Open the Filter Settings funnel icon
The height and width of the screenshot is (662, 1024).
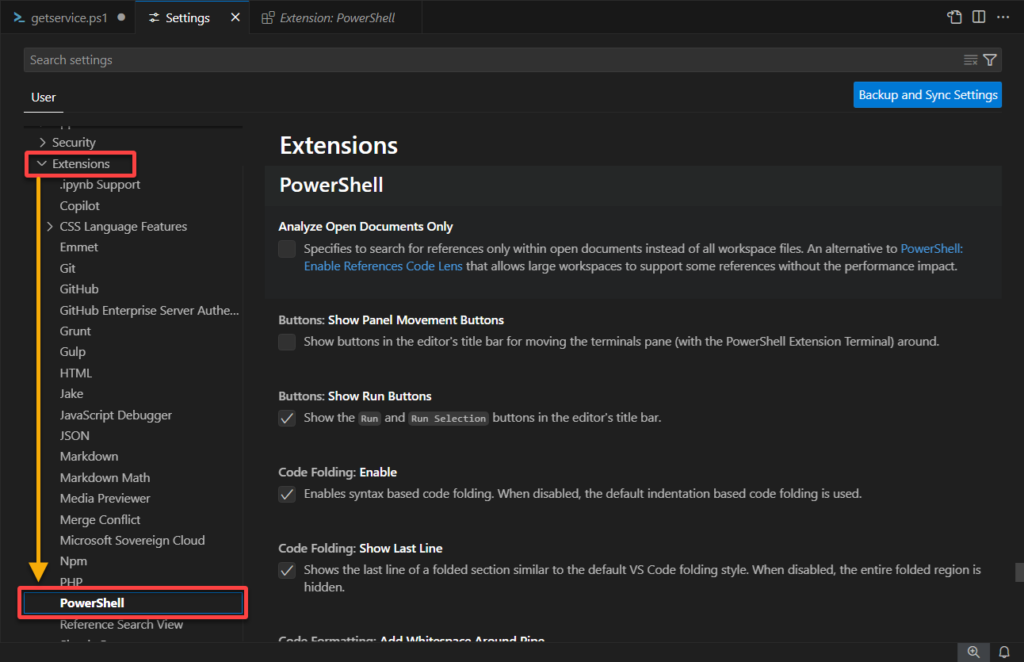pyautogui.click(x=989, y=60)
